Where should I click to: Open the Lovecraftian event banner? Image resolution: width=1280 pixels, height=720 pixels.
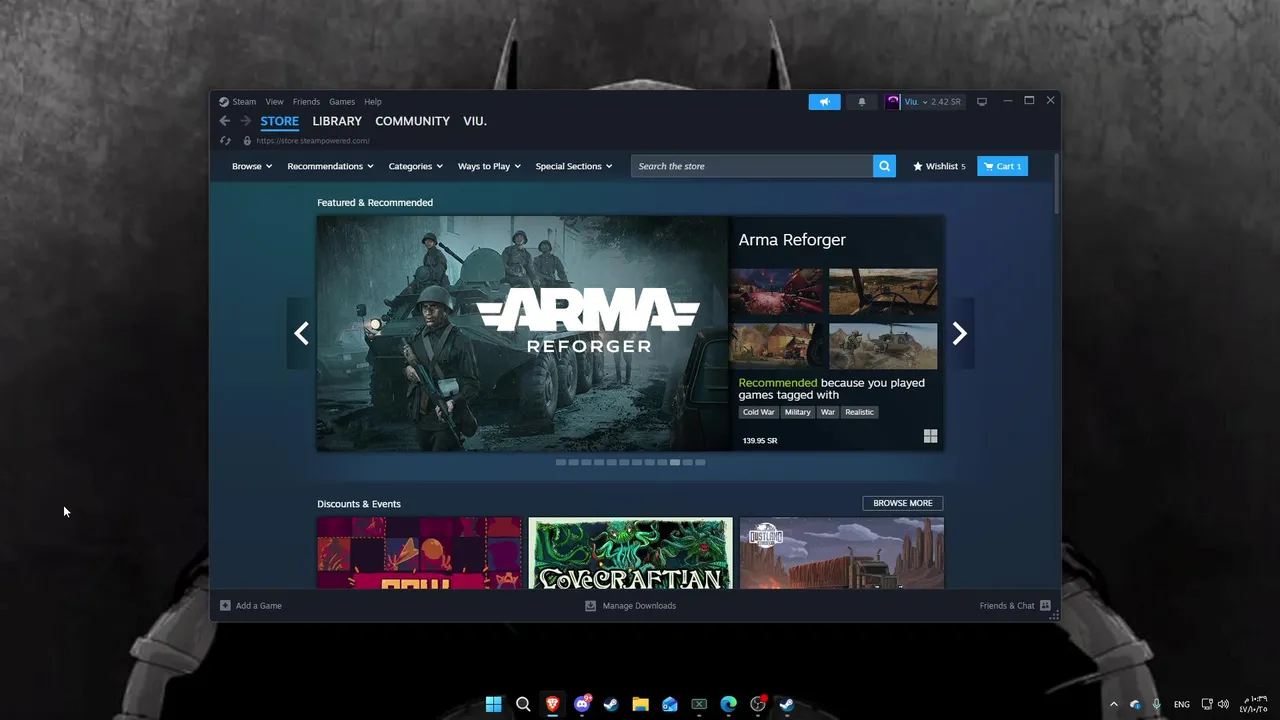click(x=630, y=553)
